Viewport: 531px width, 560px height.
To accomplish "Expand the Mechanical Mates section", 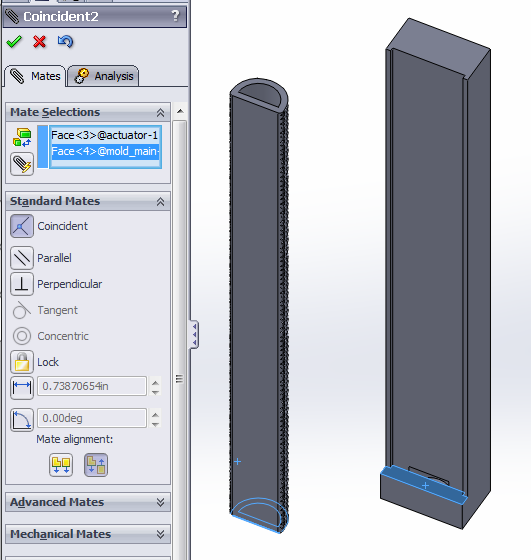I will (x=160, y=534).
